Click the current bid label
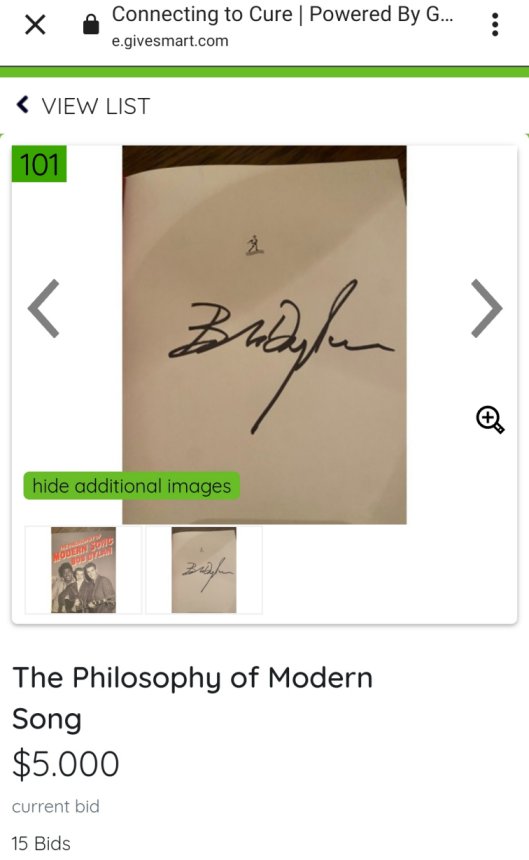 point(56,806)
